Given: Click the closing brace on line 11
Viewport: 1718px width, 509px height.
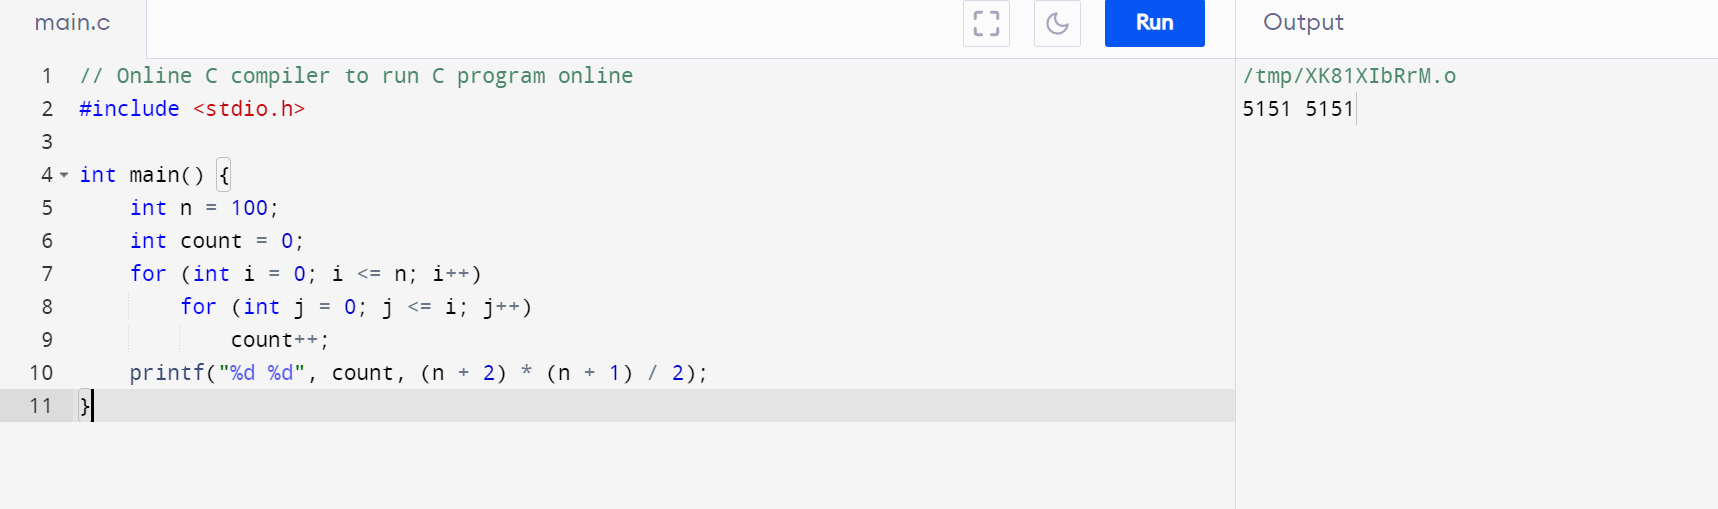Looking at the screenshot, I should click(x=85, y=406).
